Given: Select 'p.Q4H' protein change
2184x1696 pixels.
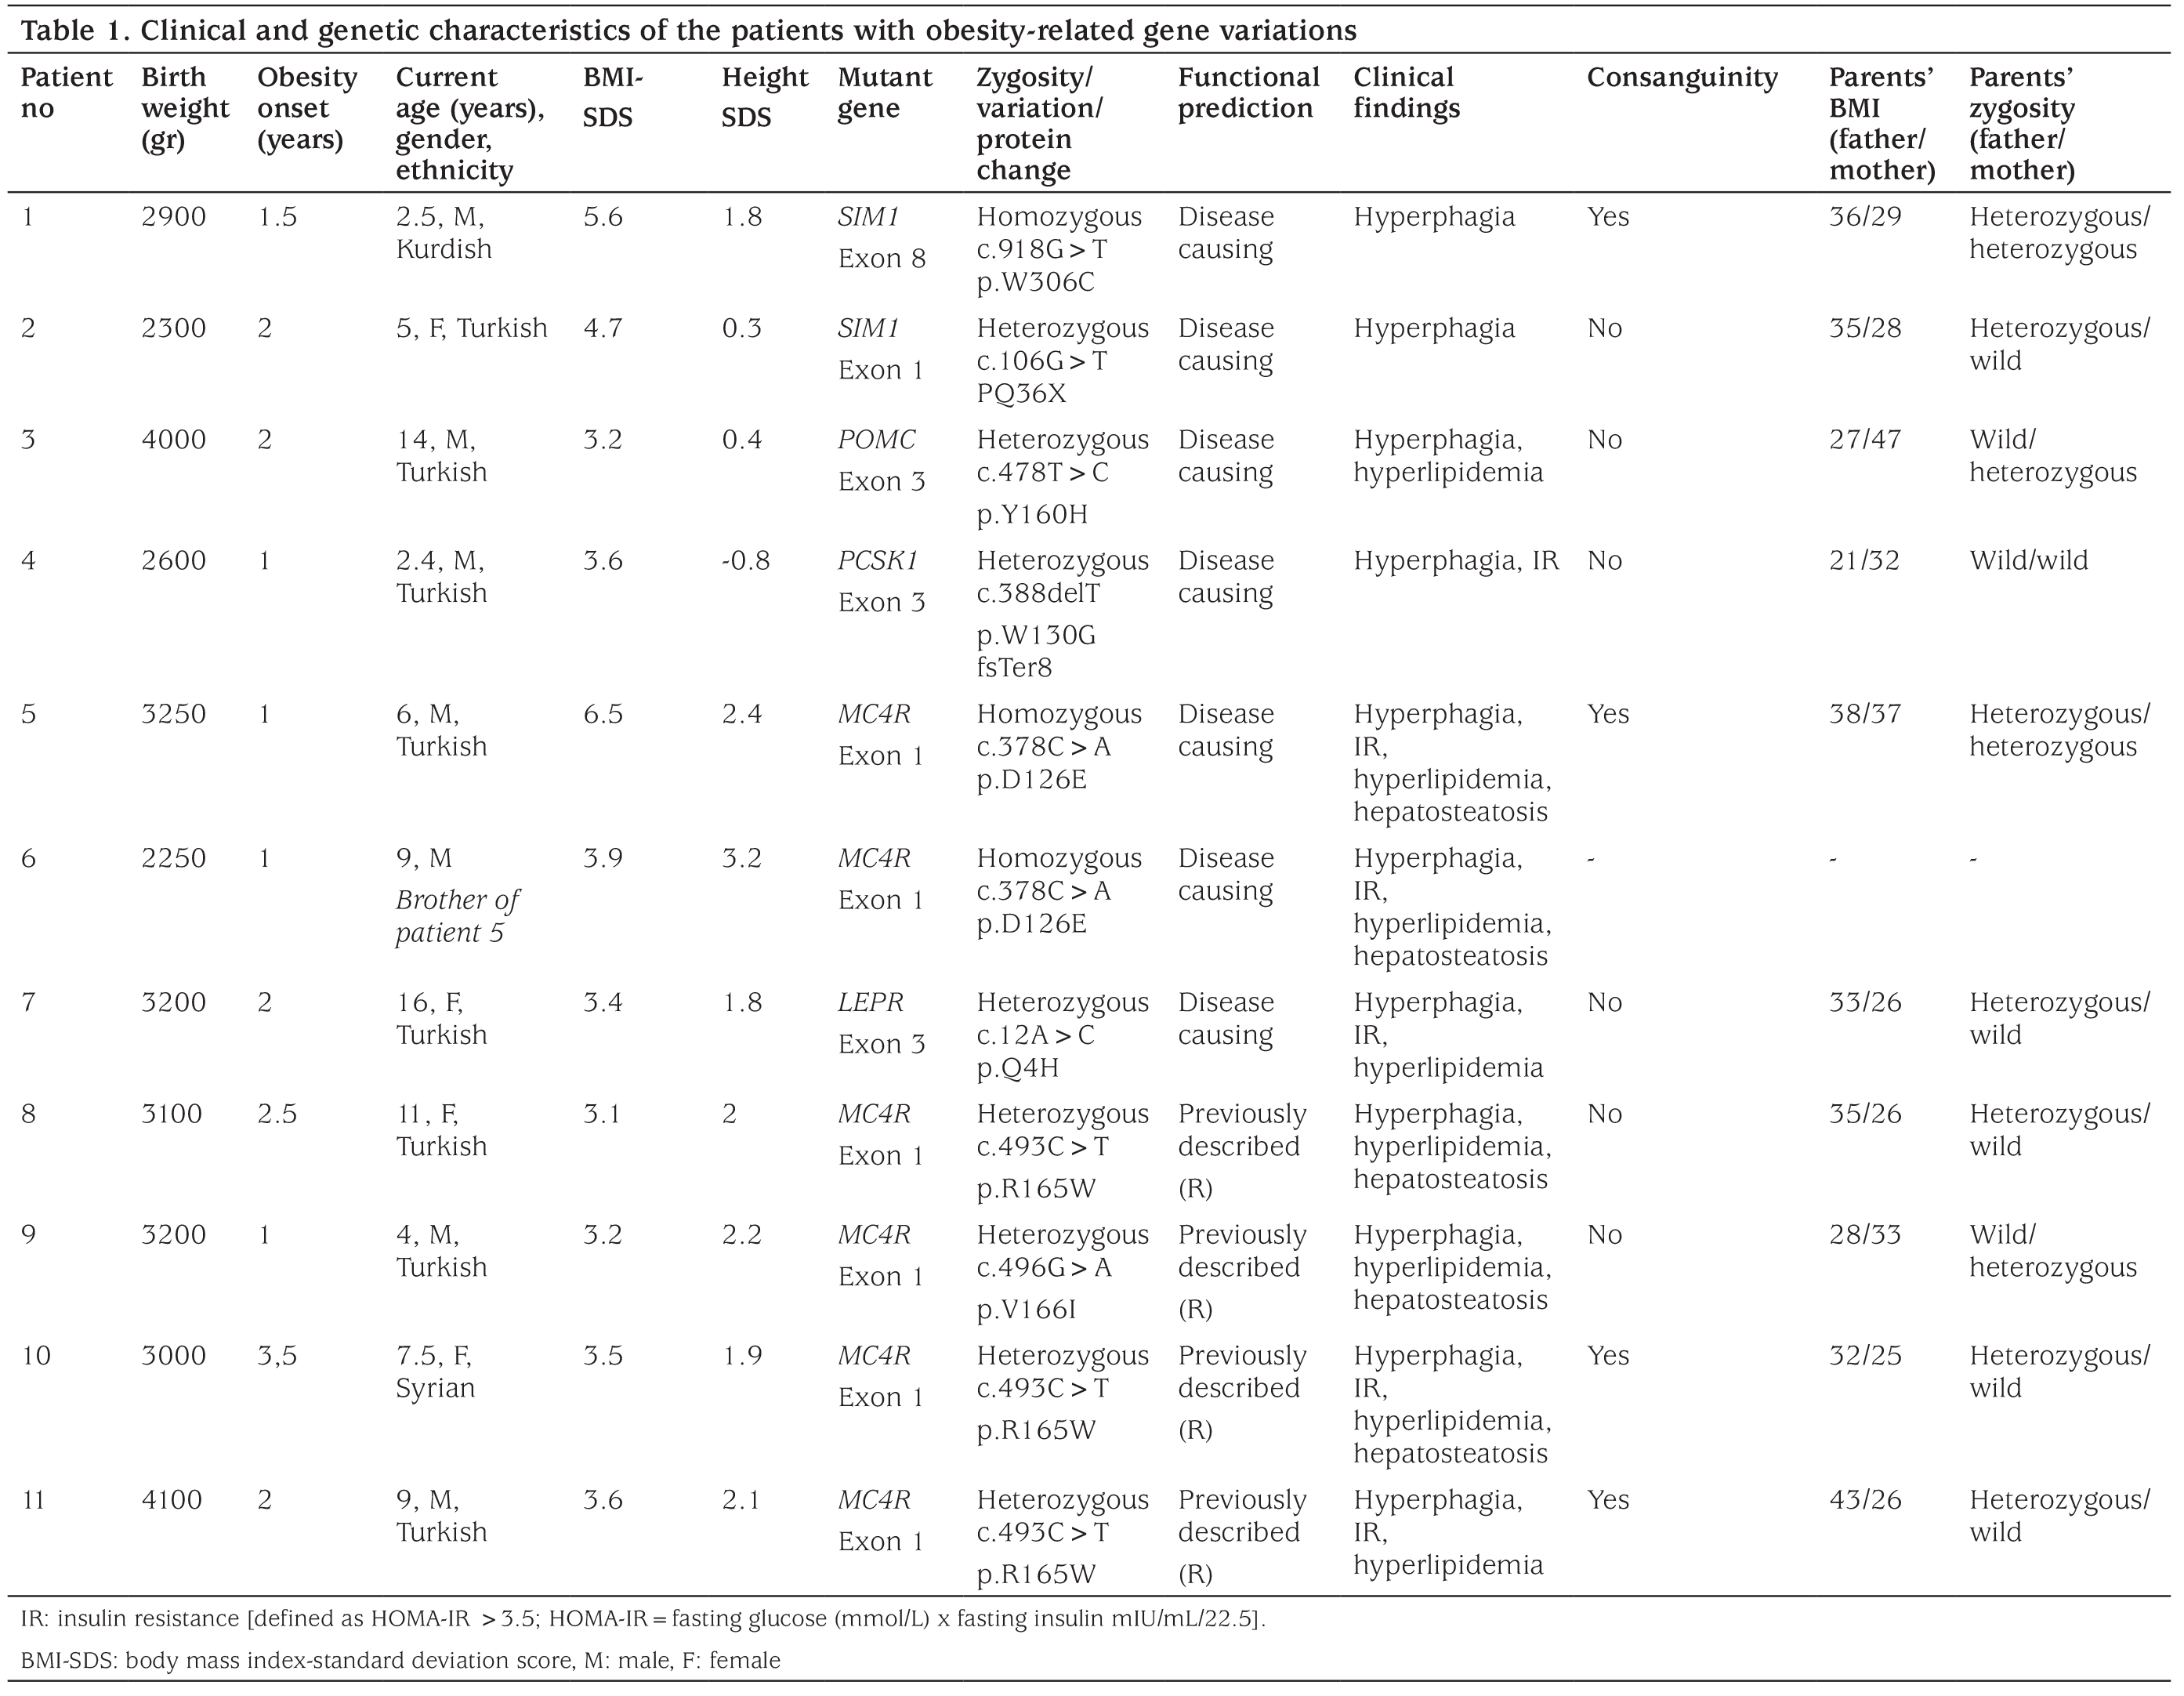Looking at the screenshot, I should (1017, 1068).
